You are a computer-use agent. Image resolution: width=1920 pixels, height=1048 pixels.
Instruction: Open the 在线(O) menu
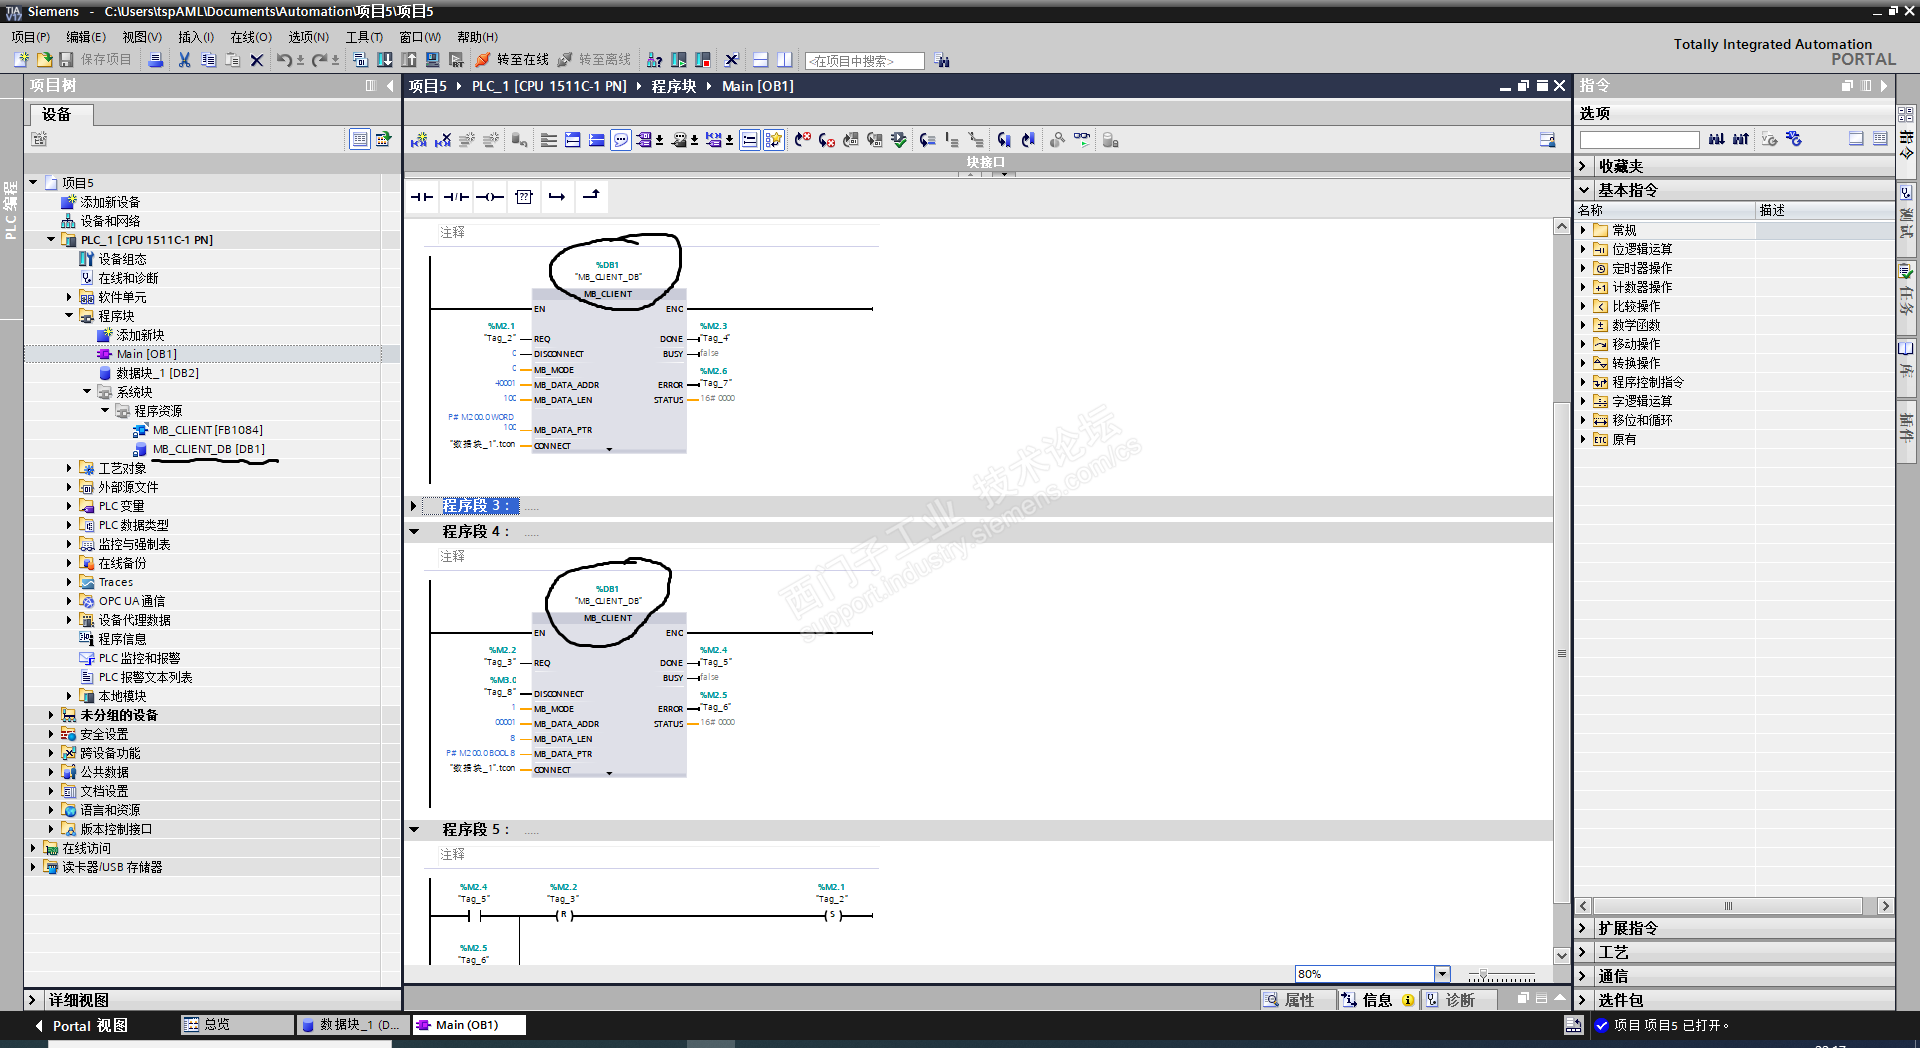251,37
